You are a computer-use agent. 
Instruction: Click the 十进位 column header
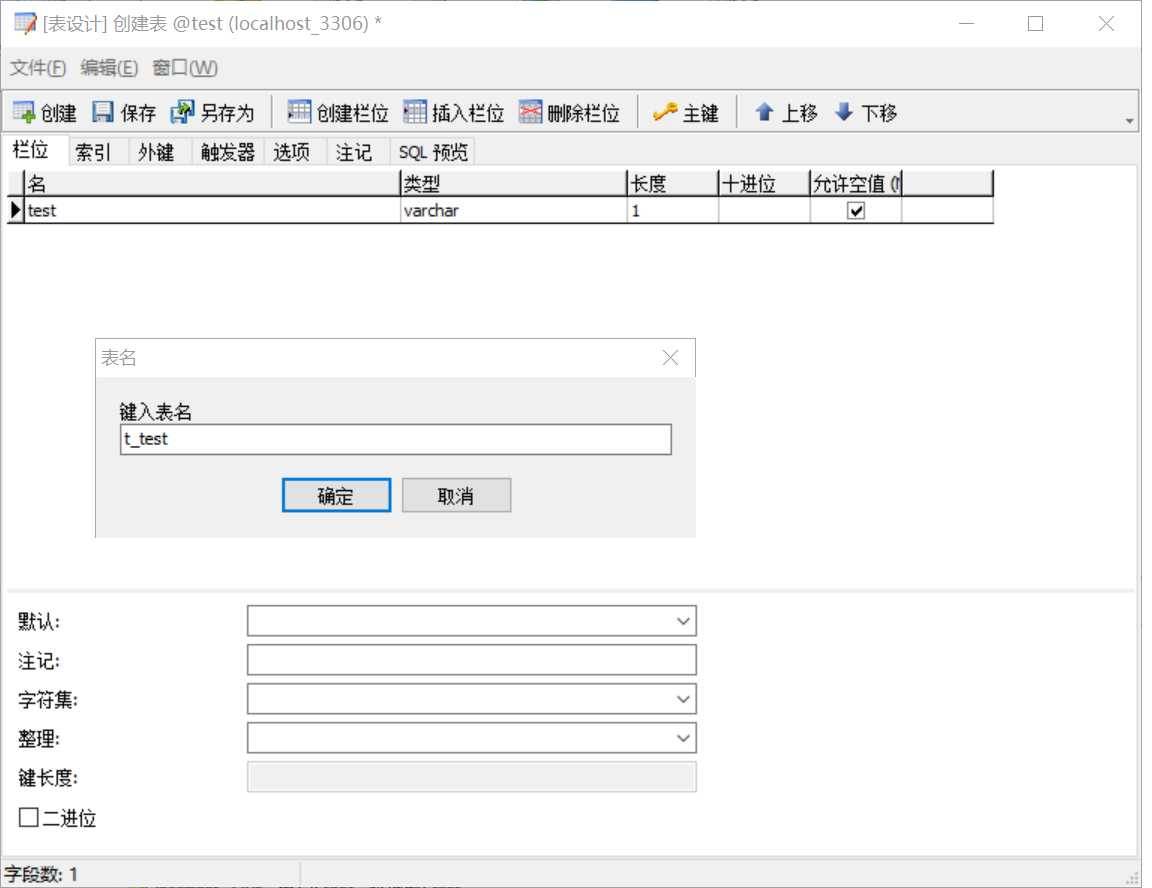pyautogui.click(x=764, y=183)
